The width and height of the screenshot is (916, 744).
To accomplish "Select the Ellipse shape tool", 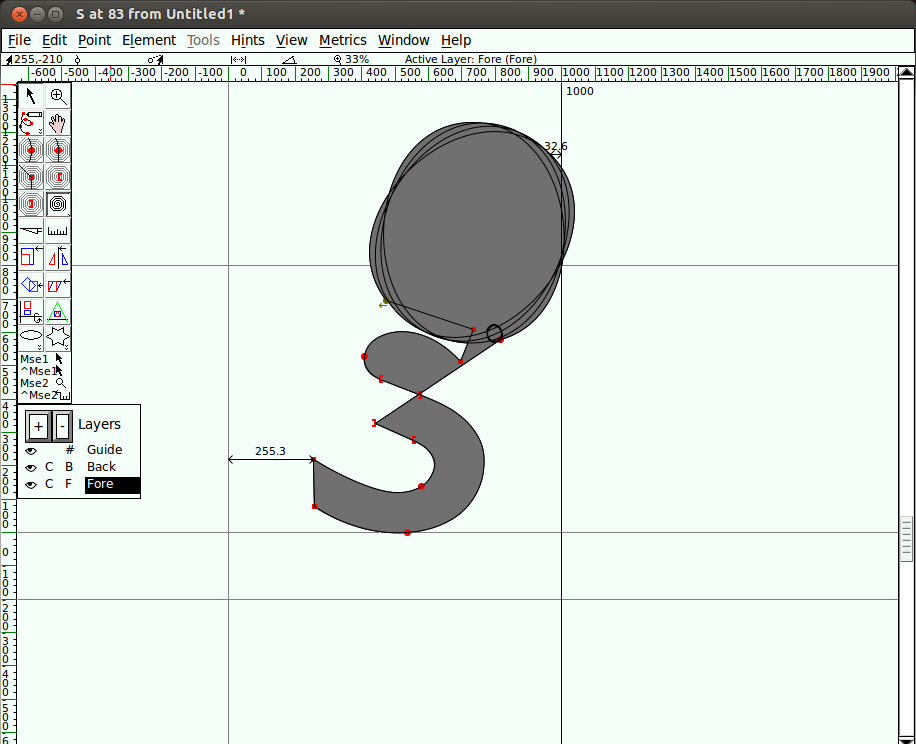I will pos(31,338).
